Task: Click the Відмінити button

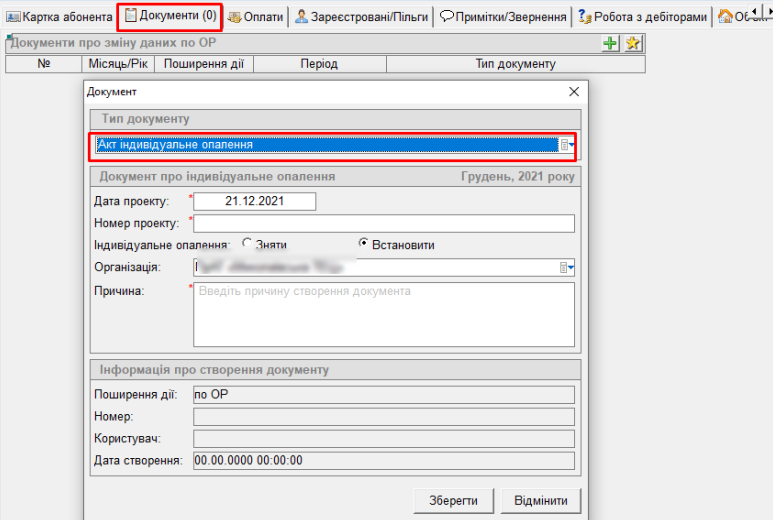Action: (540, 500)
